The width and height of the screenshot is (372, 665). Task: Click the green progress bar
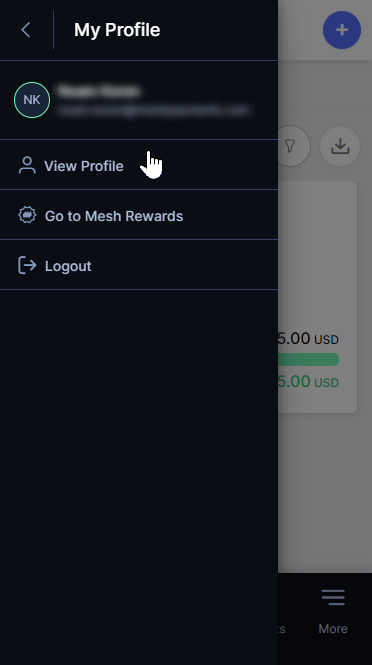(308, 360)
